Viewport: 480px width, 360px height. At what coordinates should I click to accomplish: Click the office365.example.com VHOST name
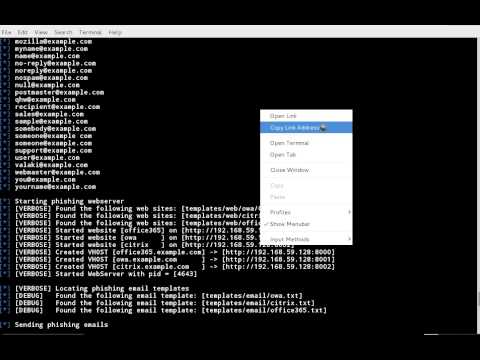pyautogui.click(x=159, y=252)
